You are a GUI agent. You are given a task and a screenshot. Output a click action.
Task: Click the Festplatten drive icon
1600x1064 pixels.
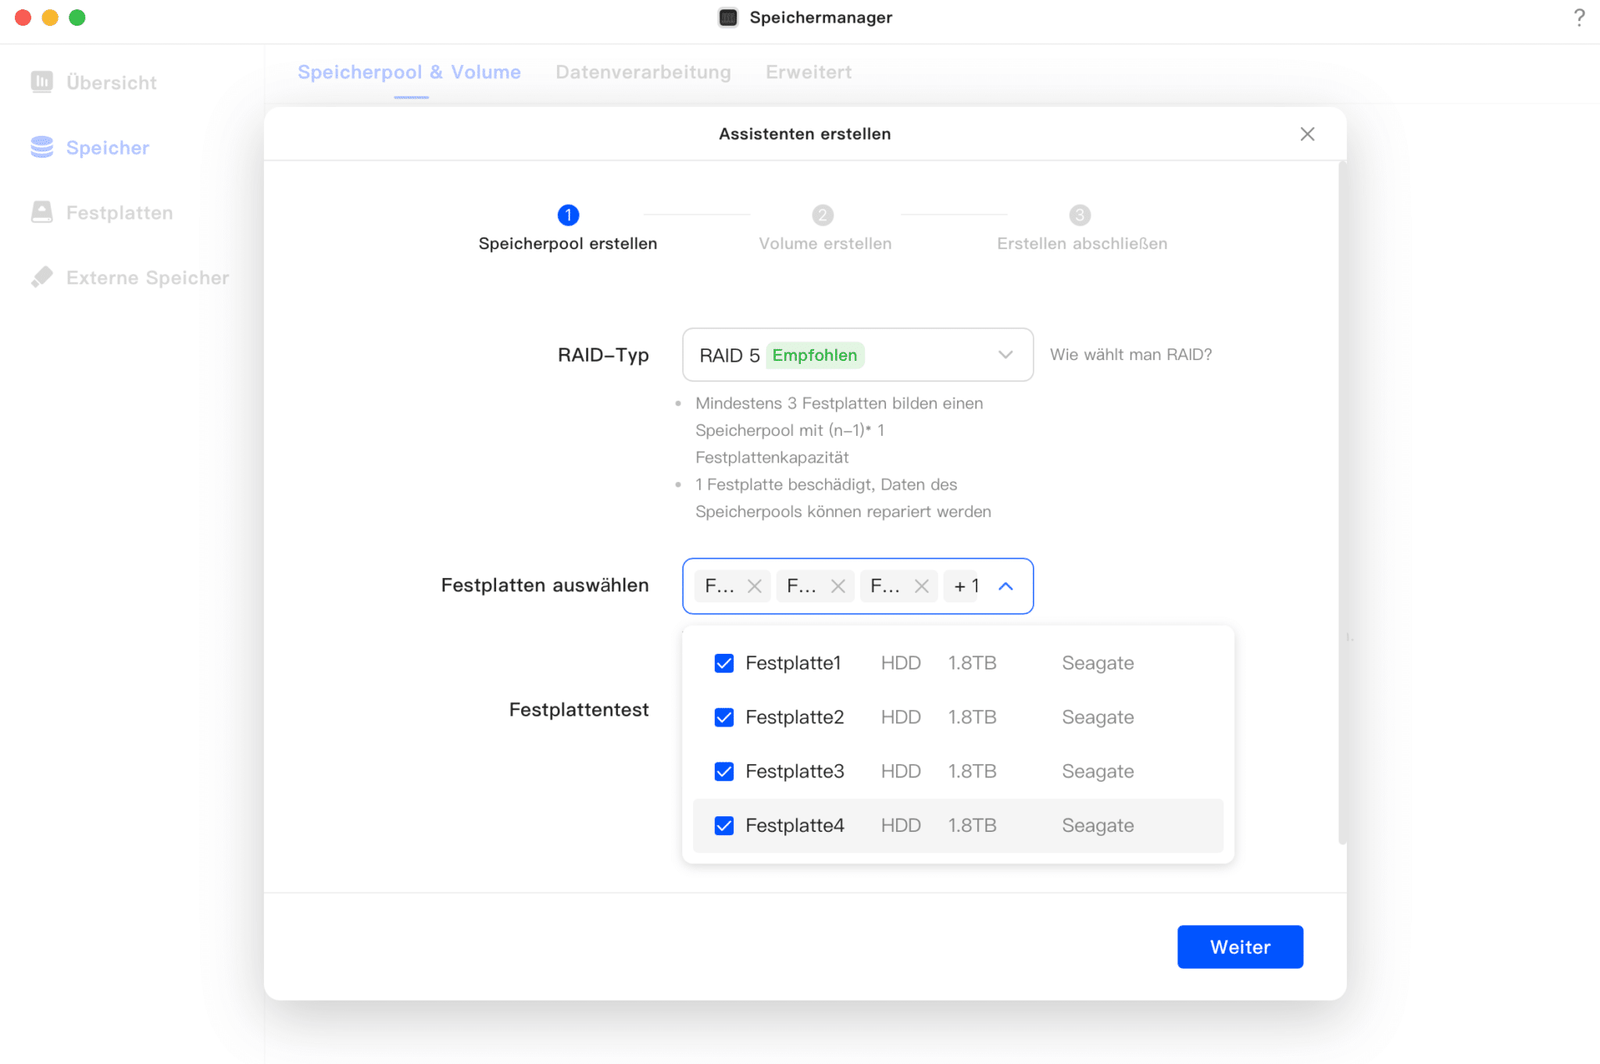point(42,212)
